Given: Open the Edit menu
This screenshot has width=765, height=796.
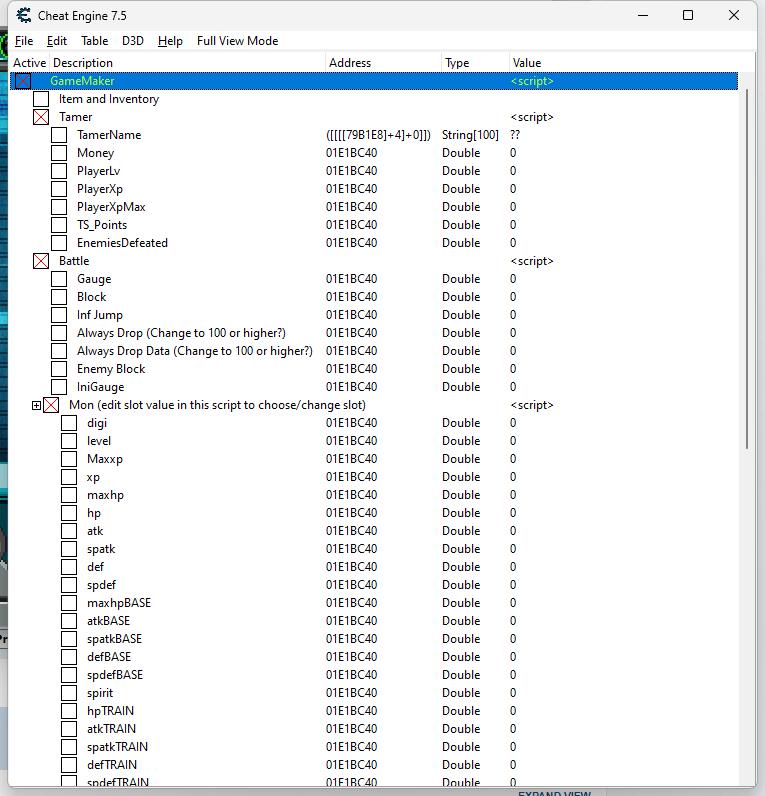Looking at the screenshot, I should [56, 41].
